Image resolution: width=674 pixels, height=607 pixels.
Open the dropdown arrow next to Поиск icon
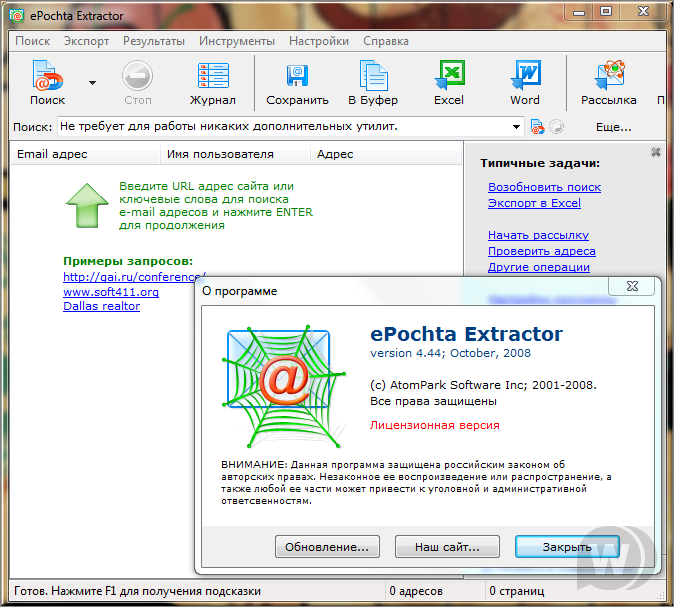[x=92, y=83]
